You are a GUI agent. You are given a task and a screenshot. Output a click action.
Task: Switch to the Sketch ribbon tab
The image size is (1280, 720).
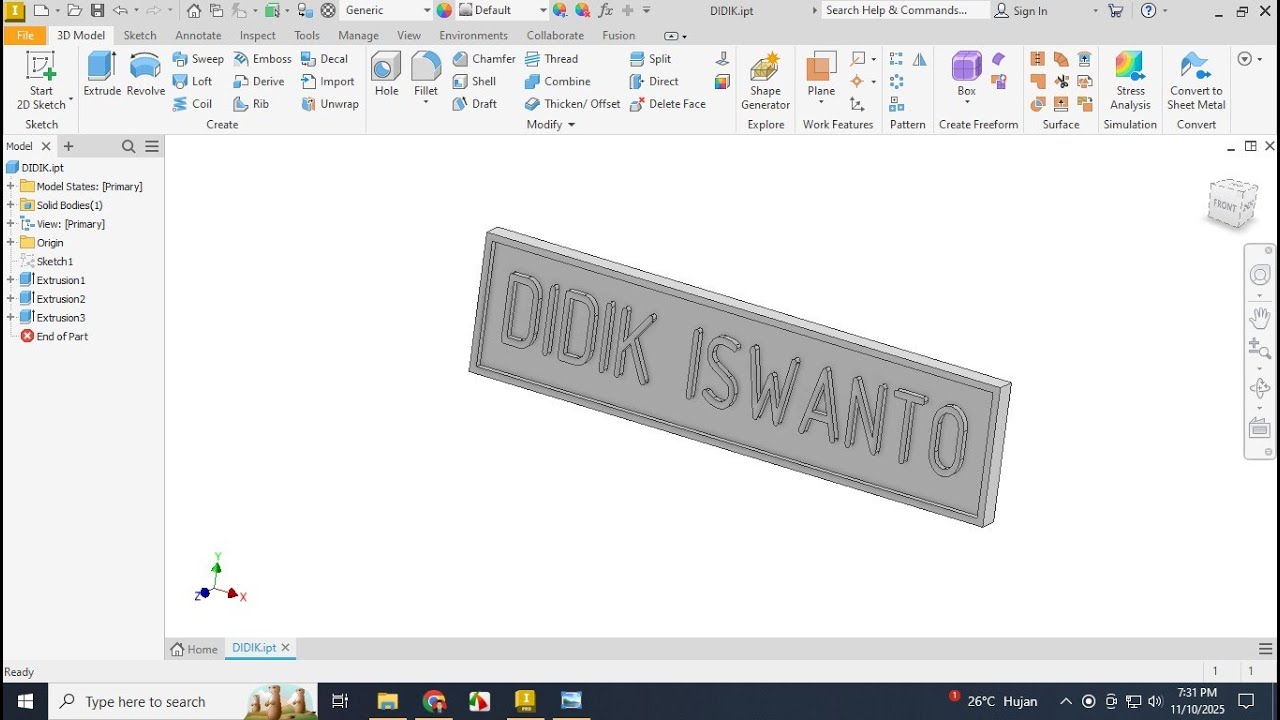click(140, 35)
